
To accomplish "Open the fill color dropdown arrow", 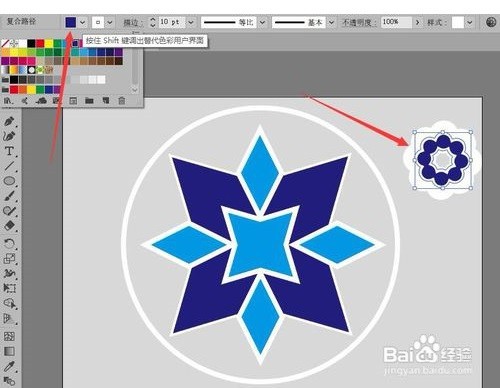I will pos(83,22).
